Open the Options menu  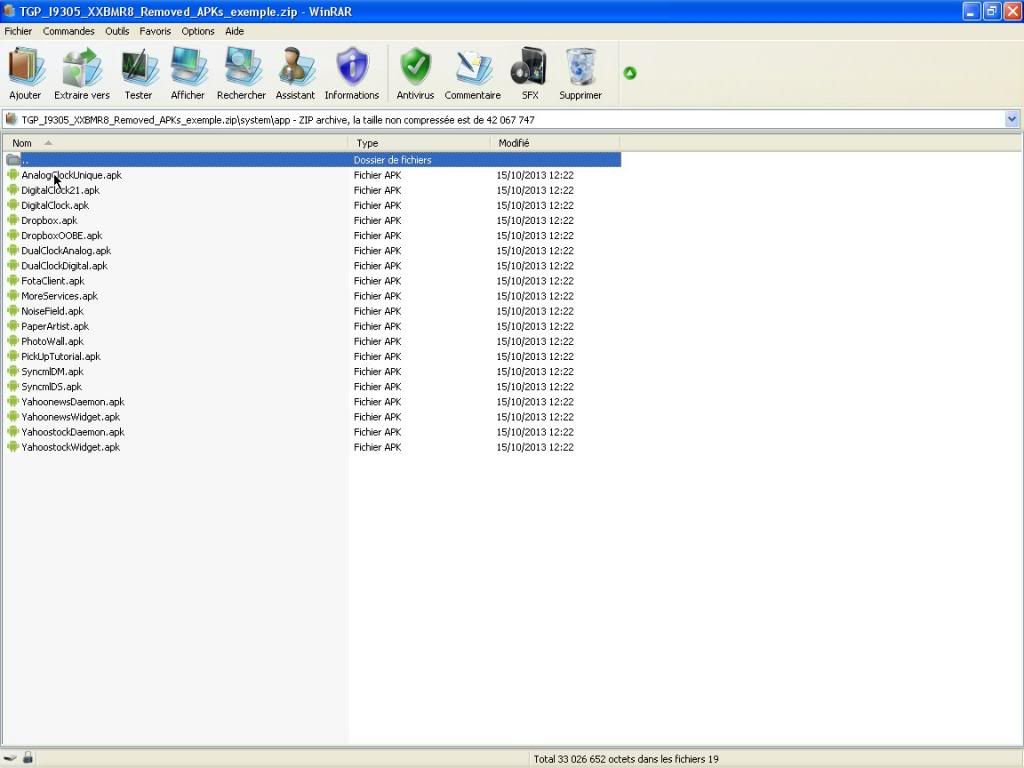point(198,31)
